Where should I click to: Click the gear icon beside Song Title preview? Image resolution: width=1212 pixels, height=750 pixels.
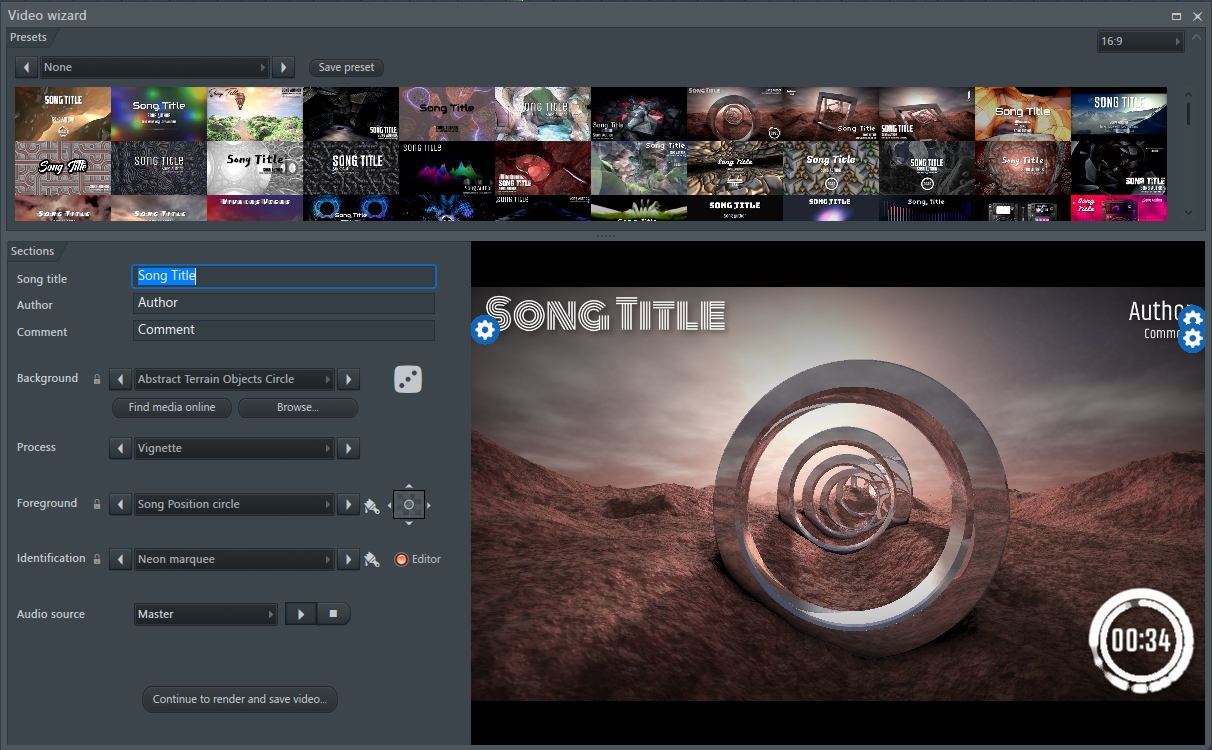point(485,330)
